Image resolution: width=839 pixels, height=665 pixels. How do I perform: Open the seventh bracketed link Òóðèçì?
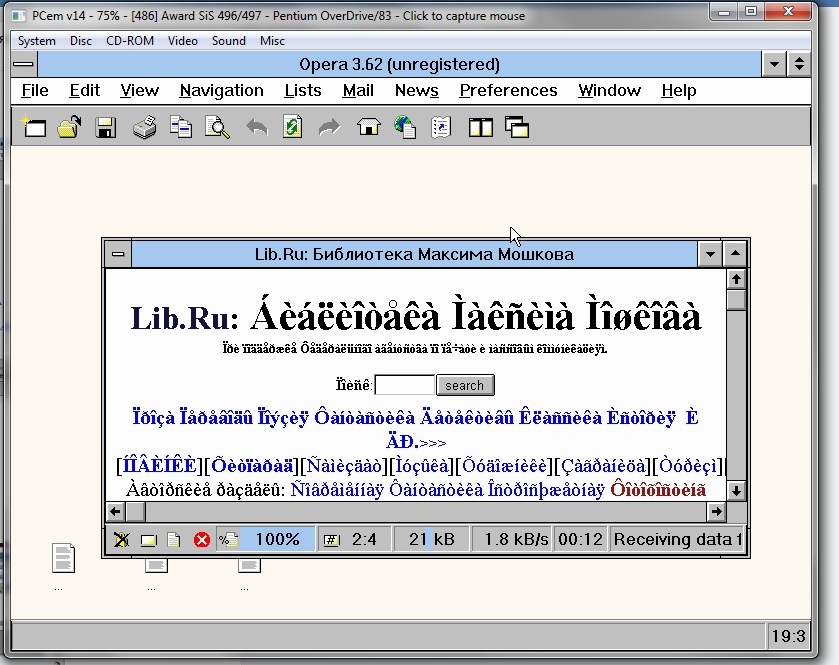coord(688,465)
